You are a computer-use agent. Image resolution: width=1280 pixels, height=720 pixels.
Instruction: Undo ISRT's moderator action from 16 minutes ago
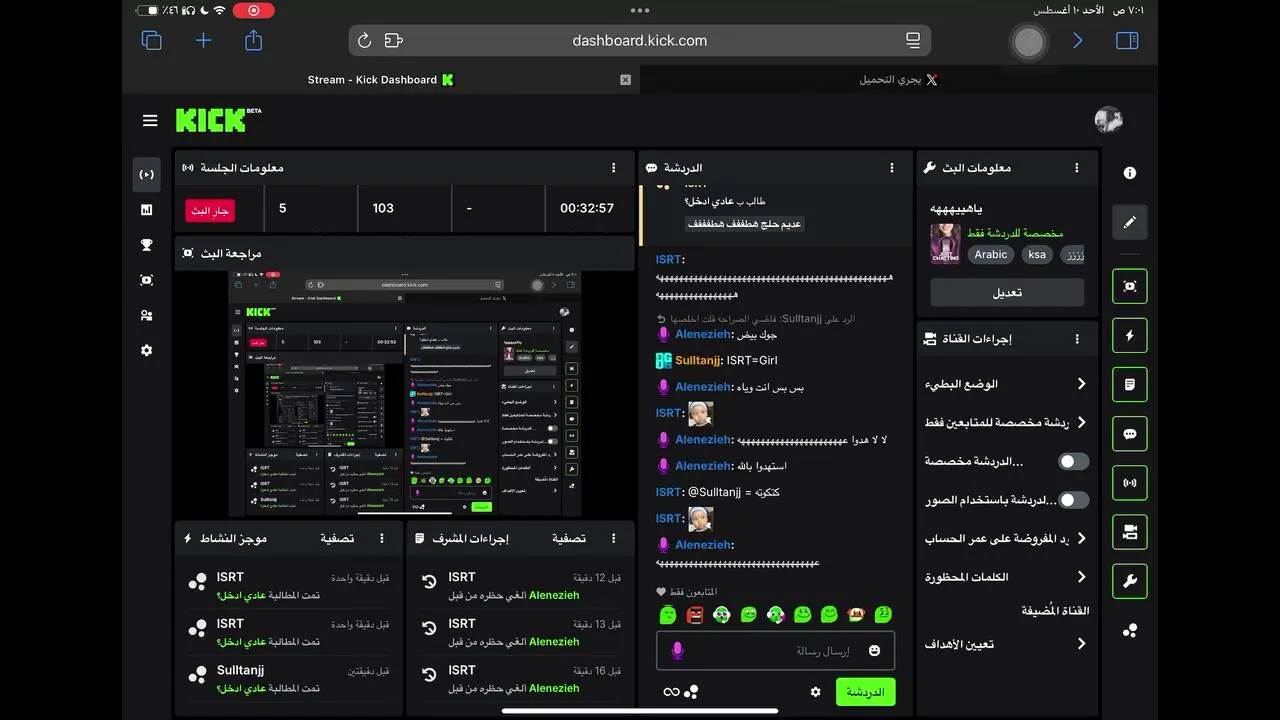pos(429,675)
